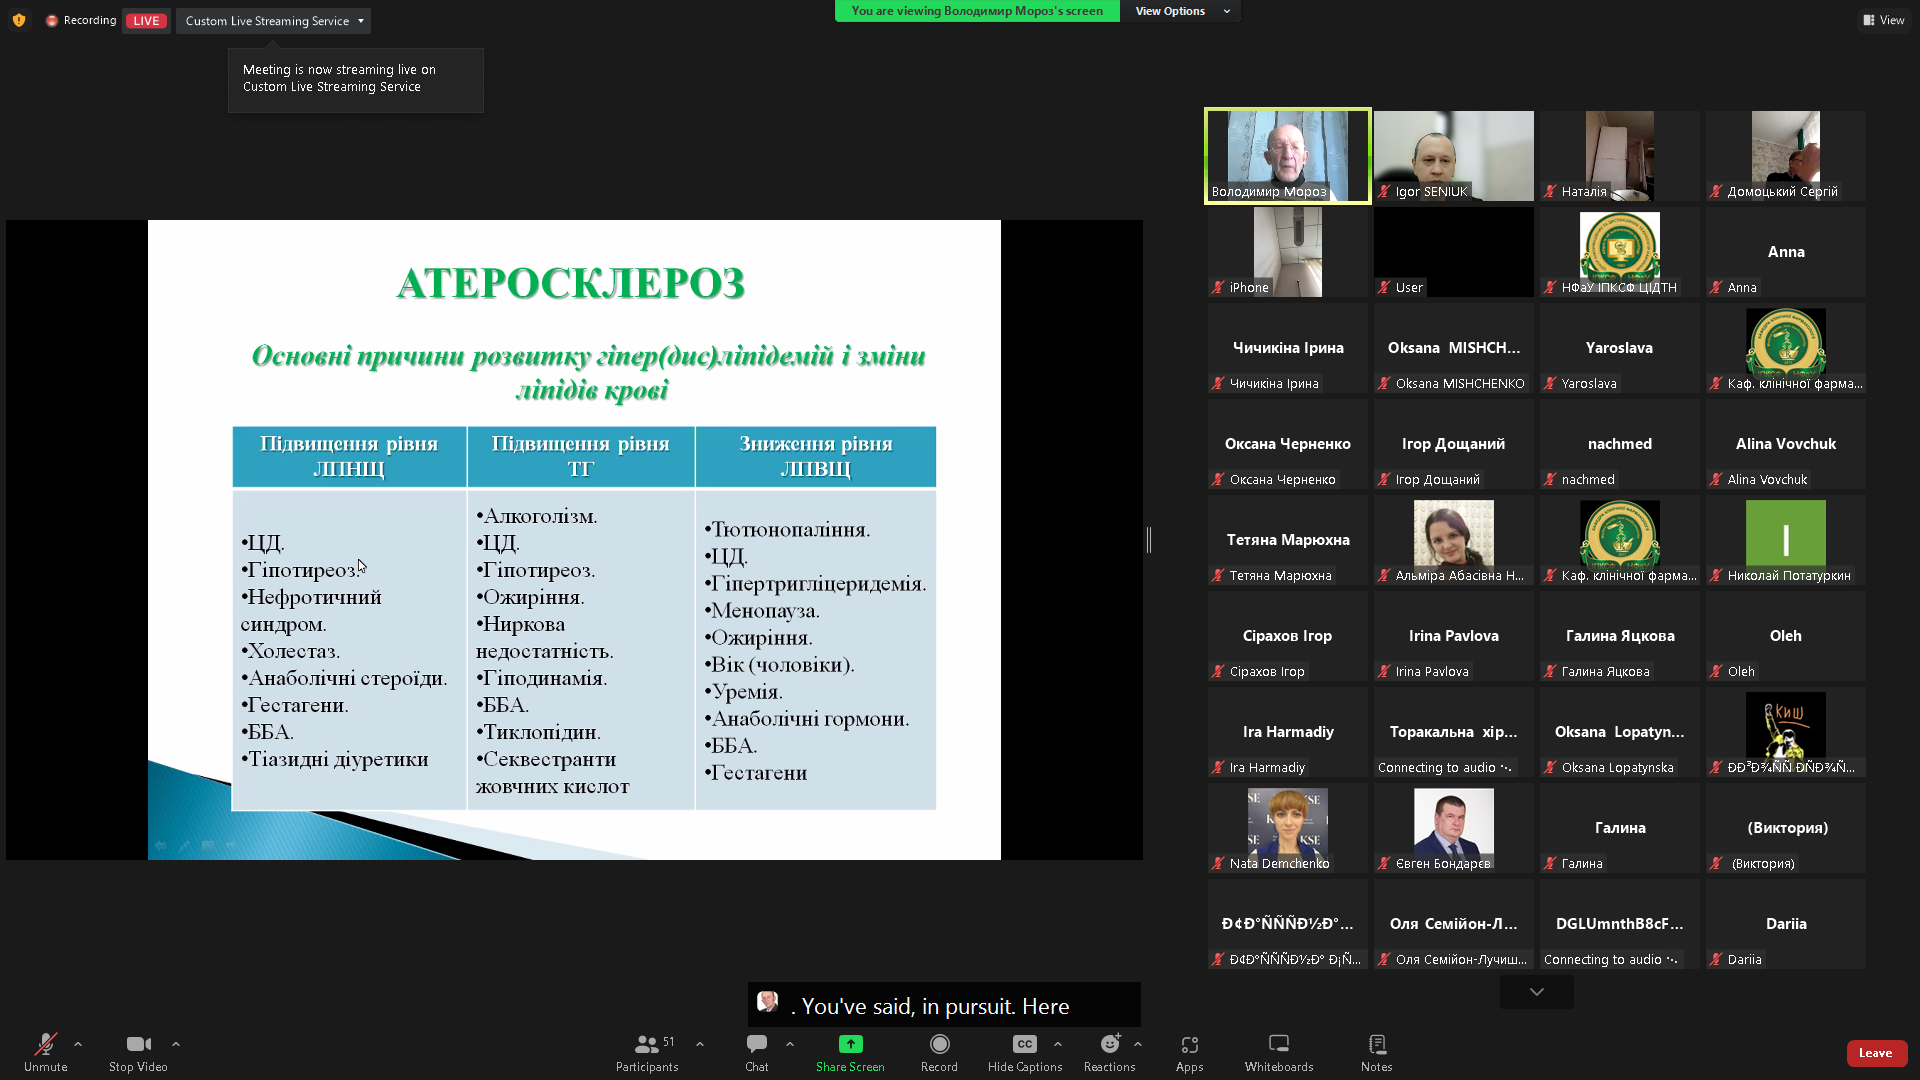Open the Chat panel
Viewport: 1920px width, 1080px height.
pyautogui.click(x=757, y=1053)
